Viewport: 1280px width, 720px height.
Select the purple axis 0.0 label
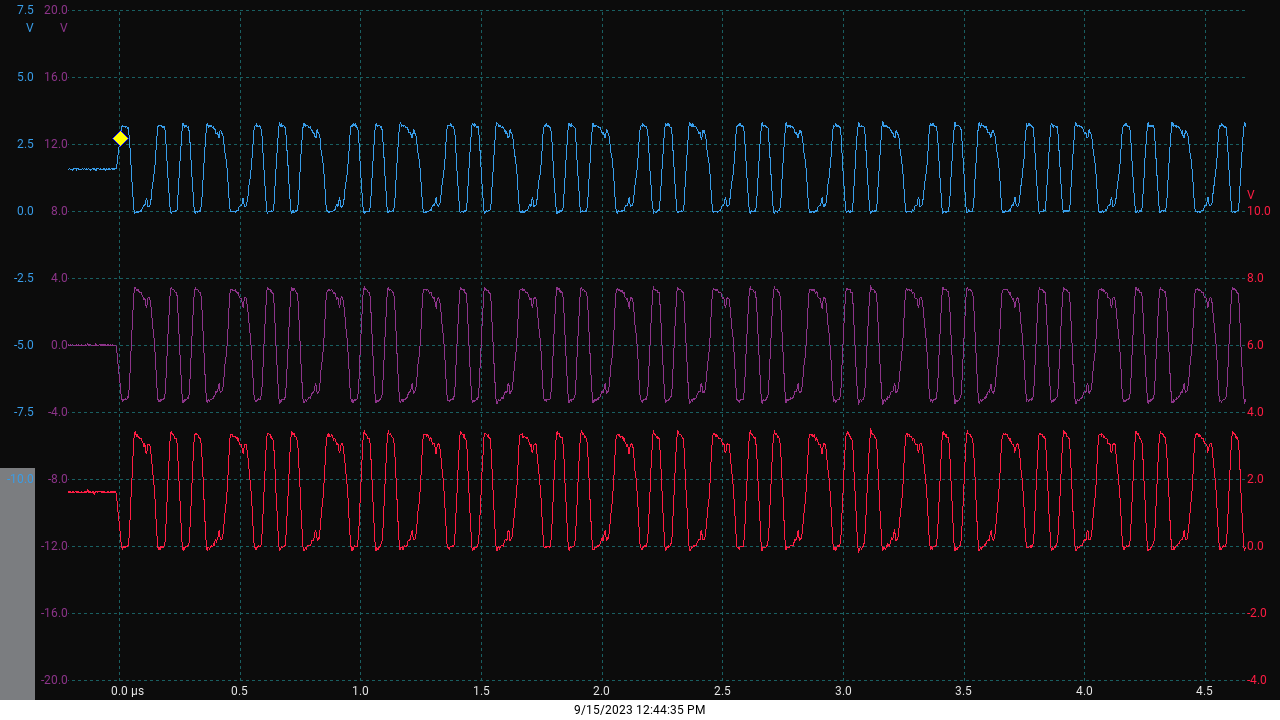[x=59, y=345]
